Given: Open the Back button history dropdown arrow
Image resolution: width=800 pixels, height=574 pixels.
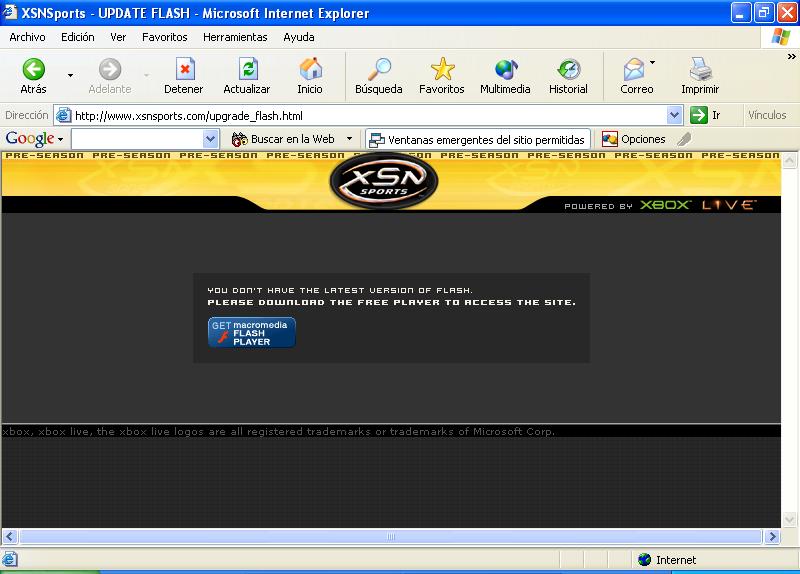Looking at the screenshot, I should (x=70, y=75).
